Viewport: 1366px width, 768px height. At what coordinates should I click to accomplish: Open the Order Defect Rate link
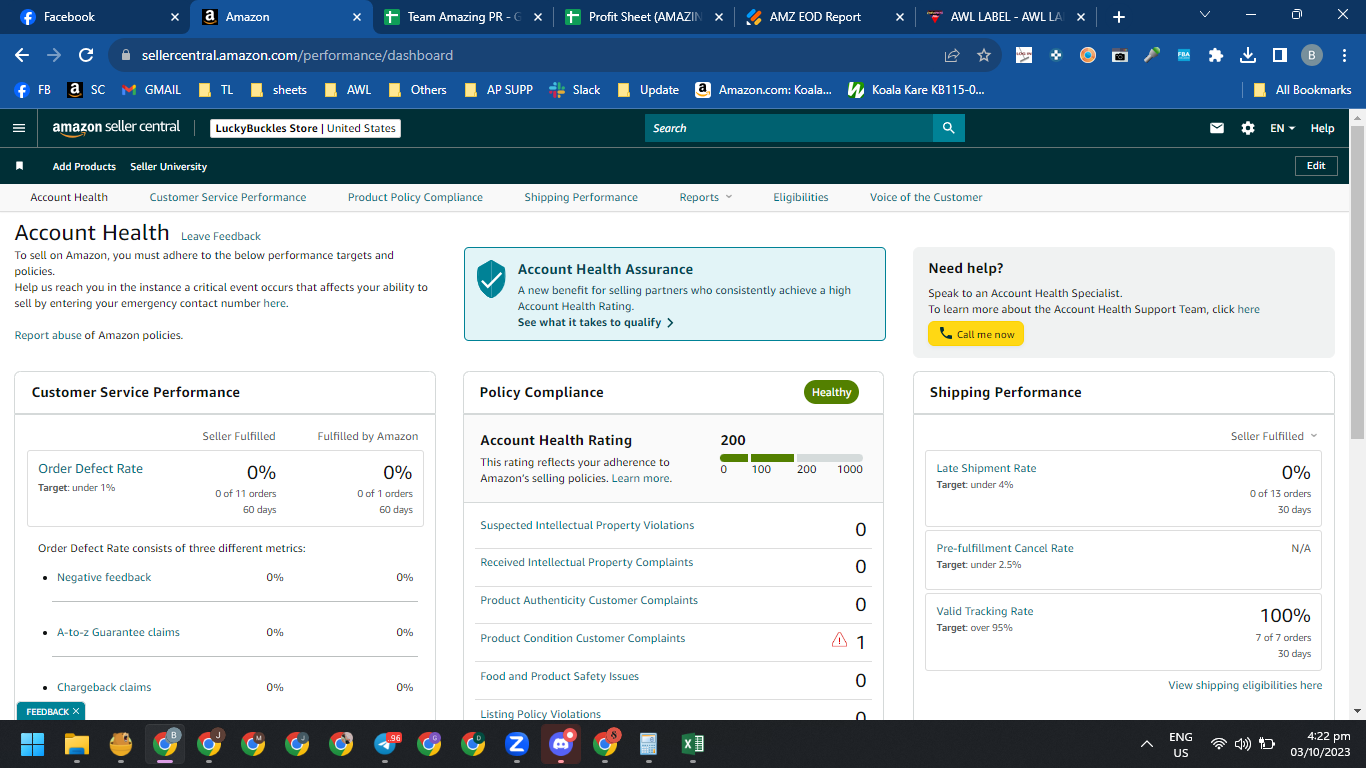click(90, 469)
